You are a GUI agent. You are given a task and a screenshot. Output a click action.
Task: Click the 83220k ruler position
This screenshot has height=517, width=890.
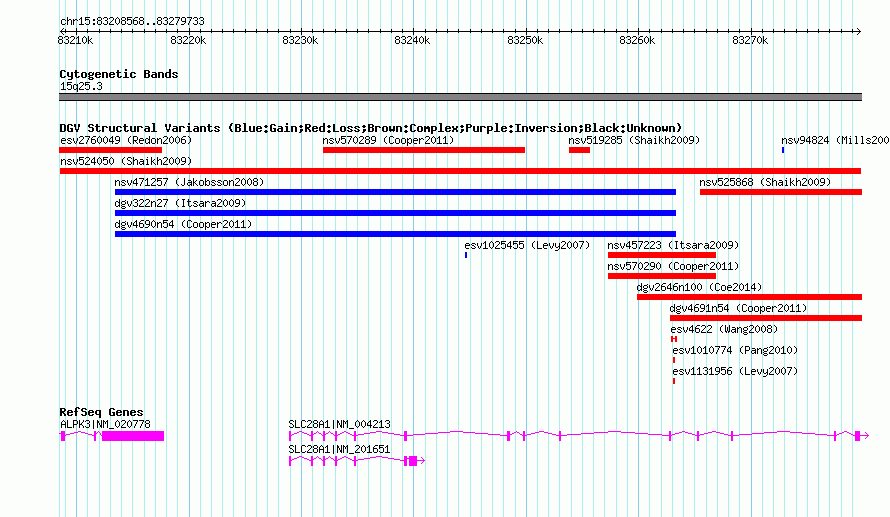click(x=188, y=40)
